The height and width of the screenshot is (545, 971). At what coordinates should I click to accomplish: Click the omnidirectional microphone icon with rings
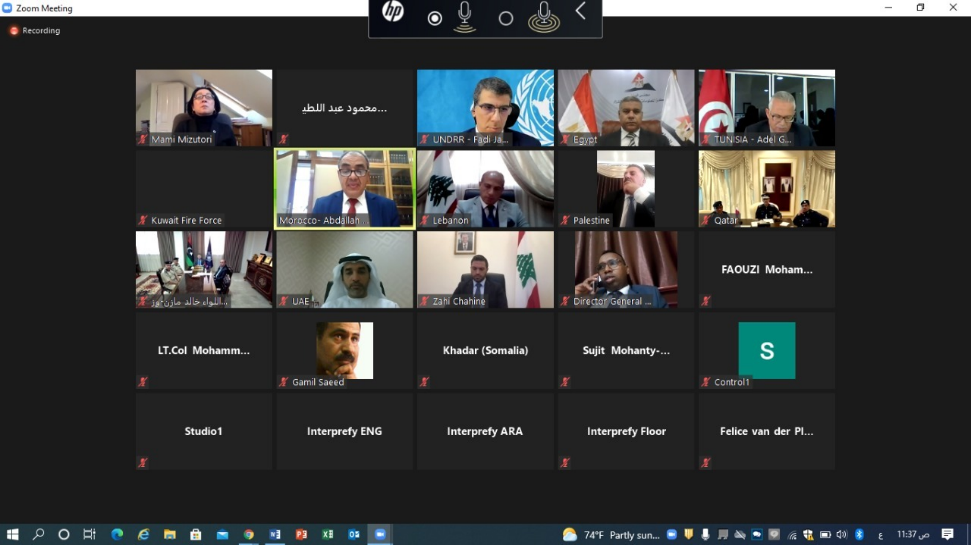coord(544,16)
